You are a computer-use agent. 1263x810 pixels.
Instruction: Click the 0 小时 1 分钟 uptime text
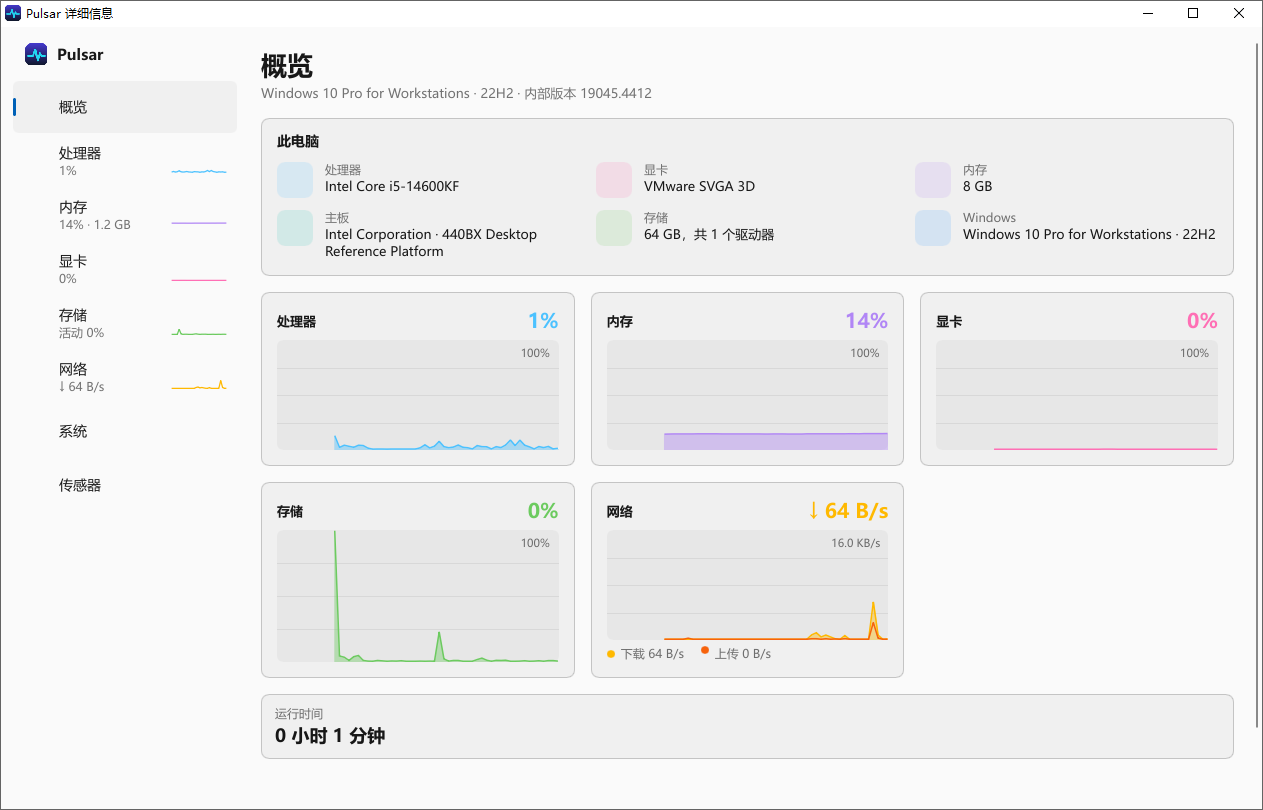click(330, 736)
